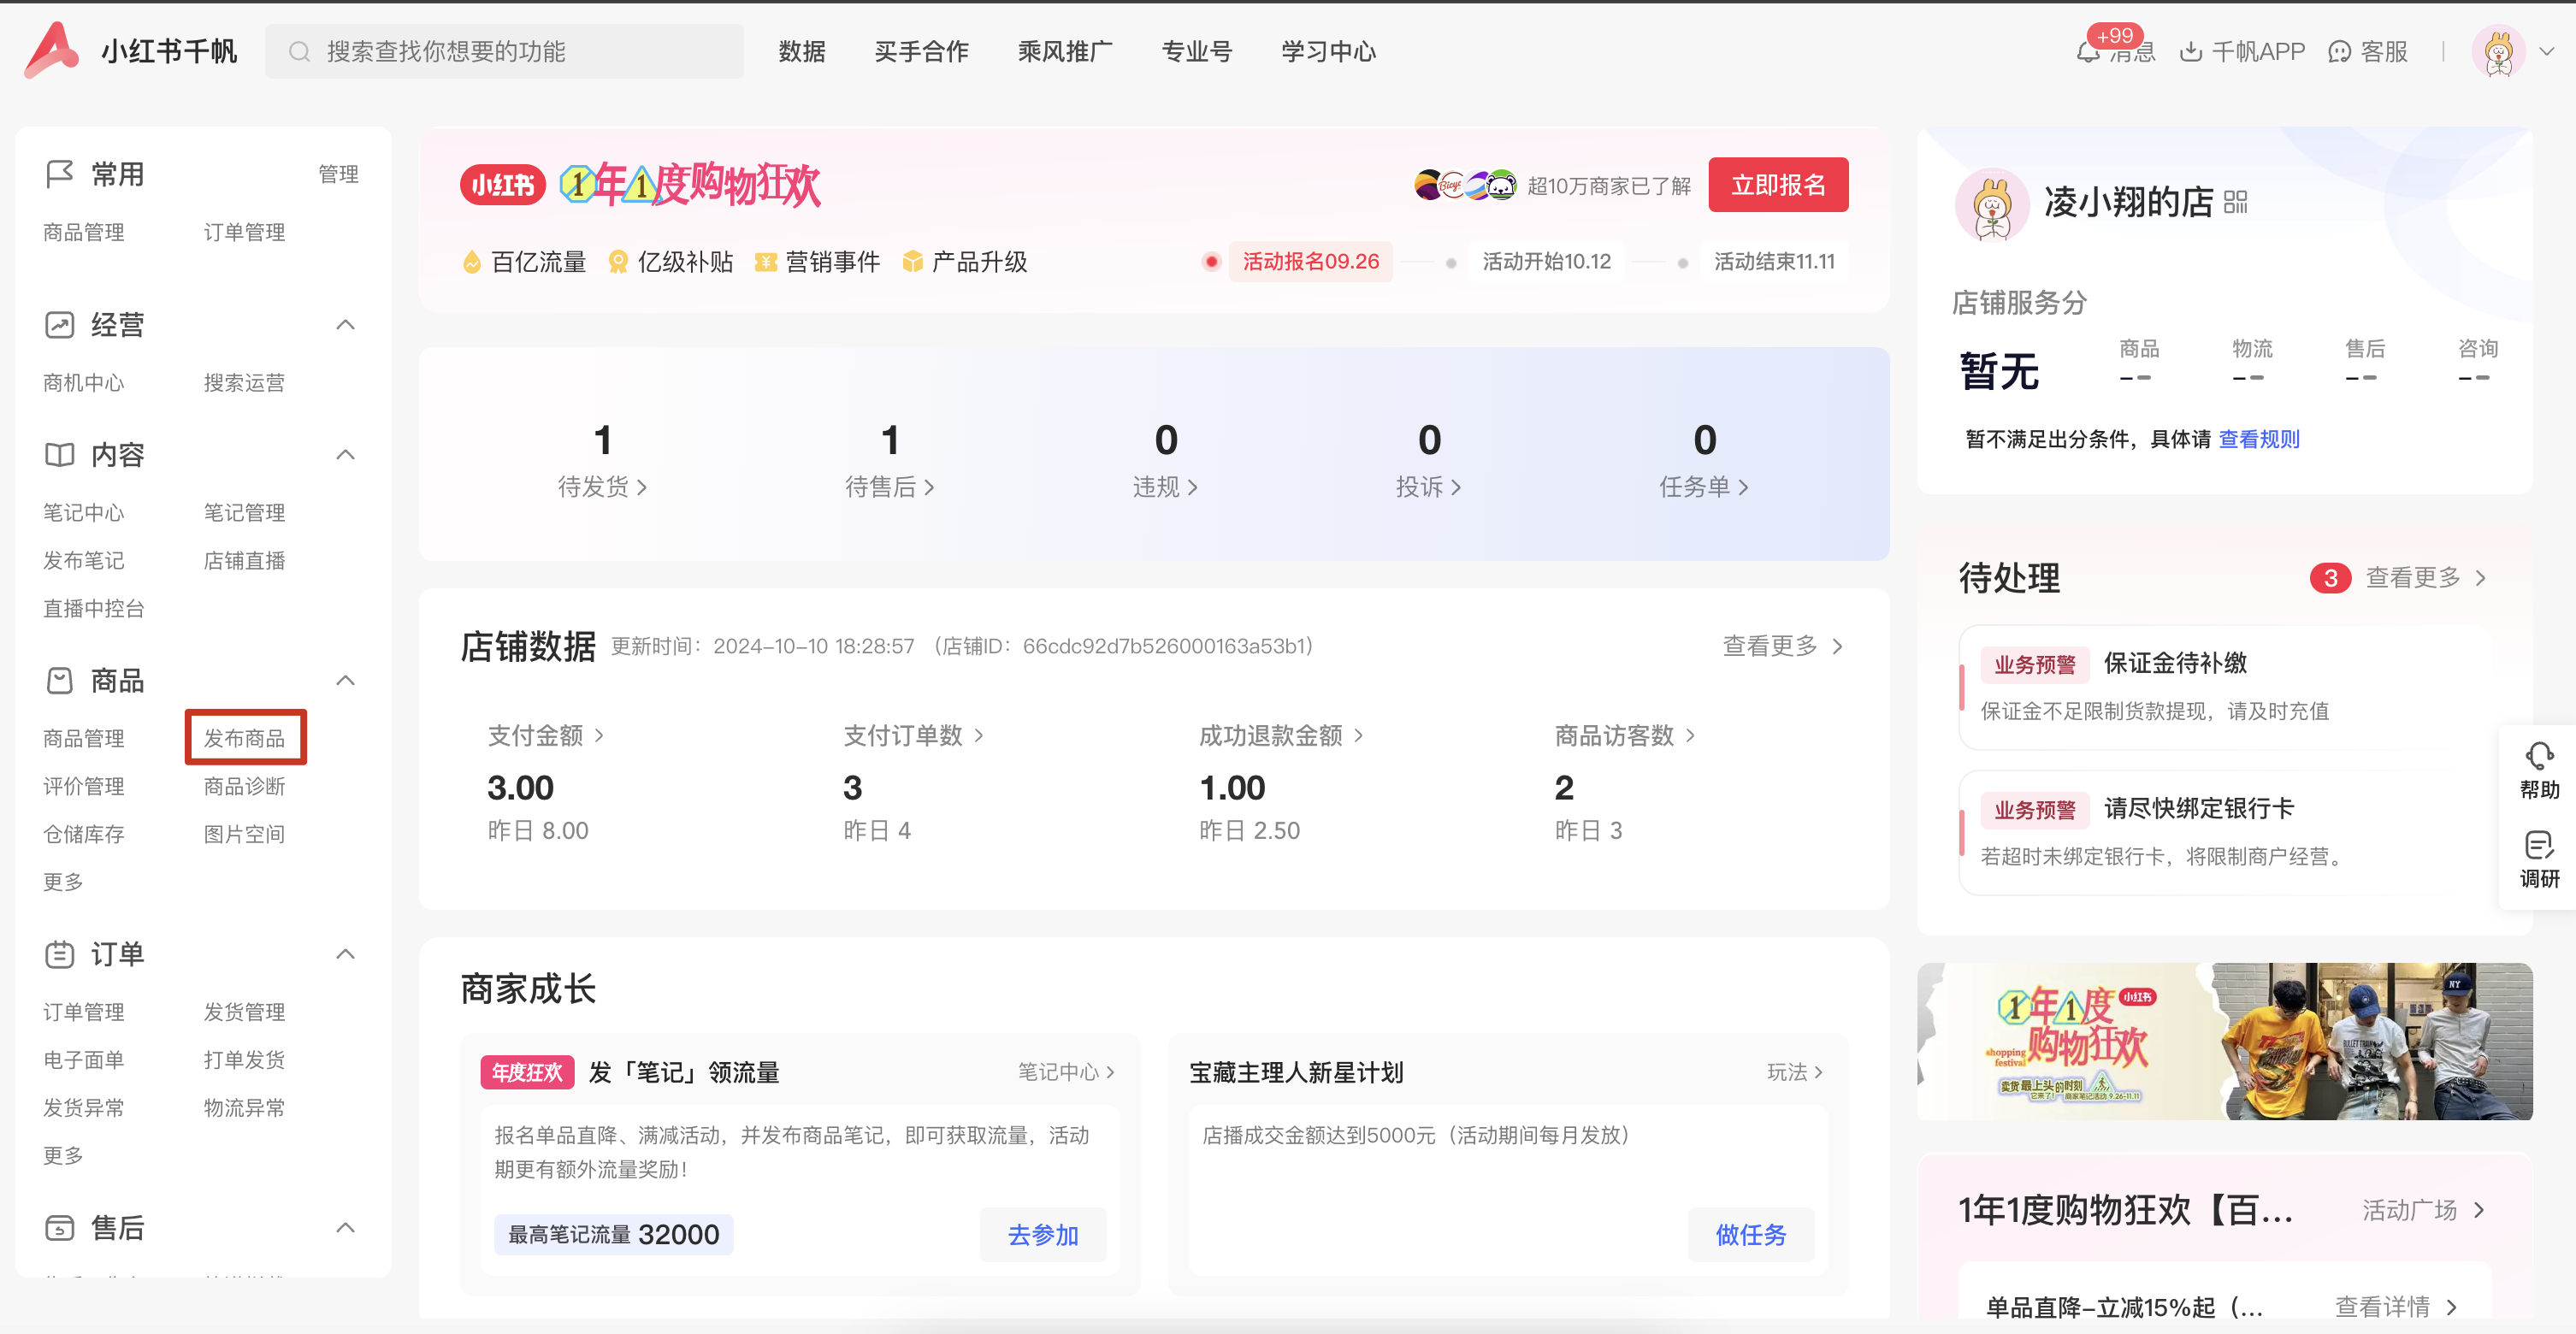The width and height of the screenshot is (2576, 1334).
Task: Collapse the 商品 sidebar section
Action: 346,681
